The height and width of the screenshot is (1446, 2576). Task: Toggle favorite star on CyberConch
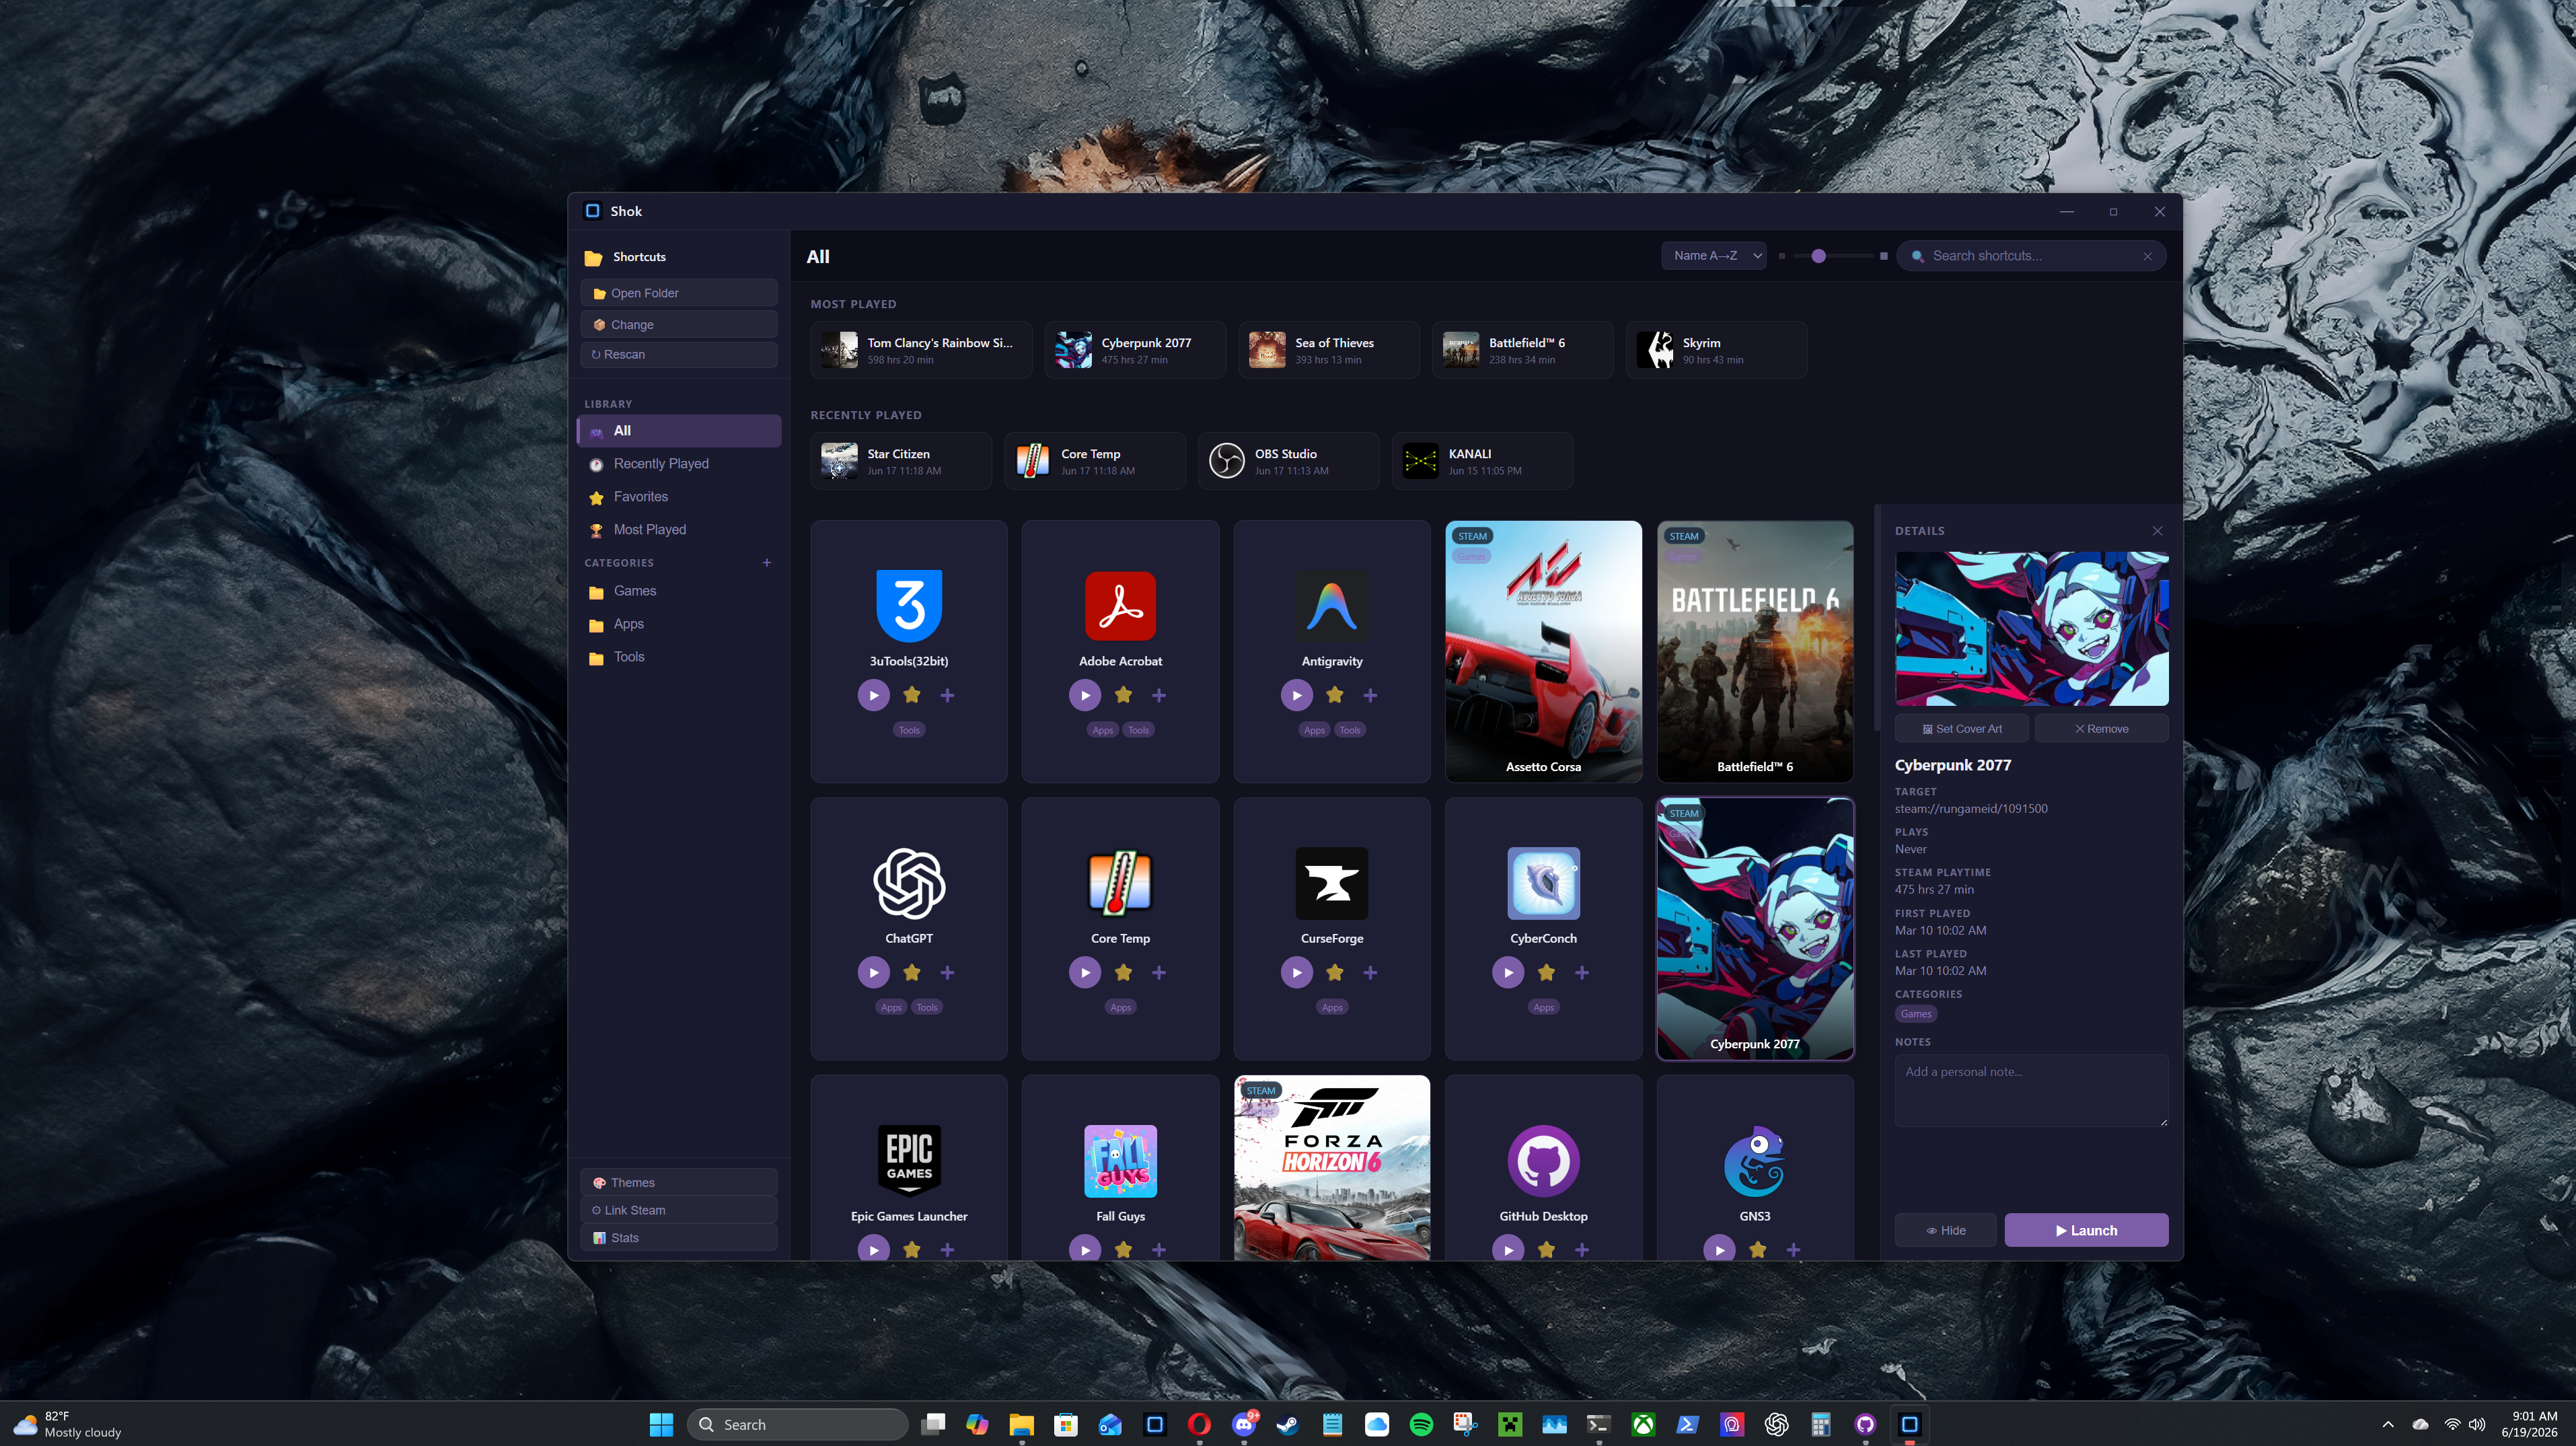coord(1546,972)
